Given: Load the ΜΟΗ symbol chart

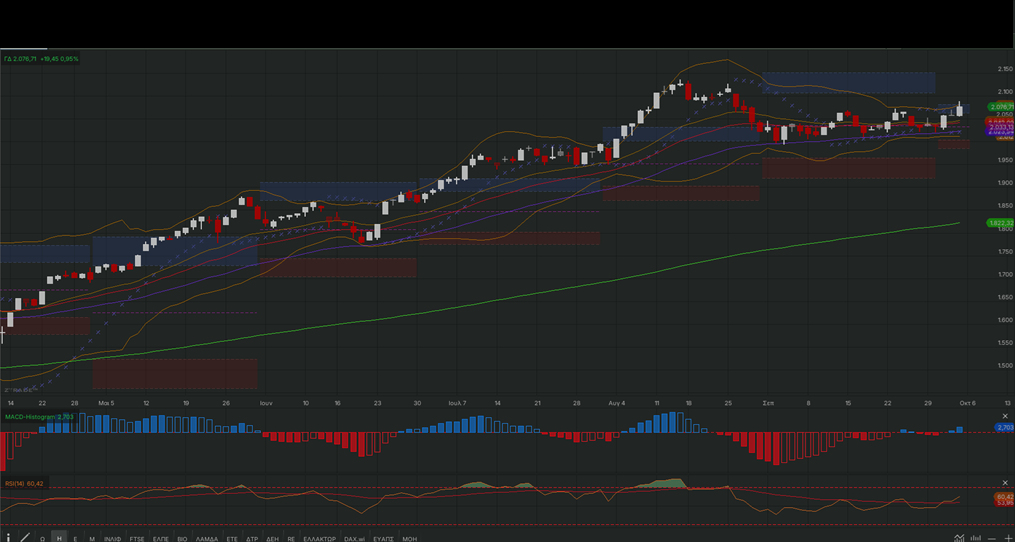Looking at the screenshot, I should point(410,539).
